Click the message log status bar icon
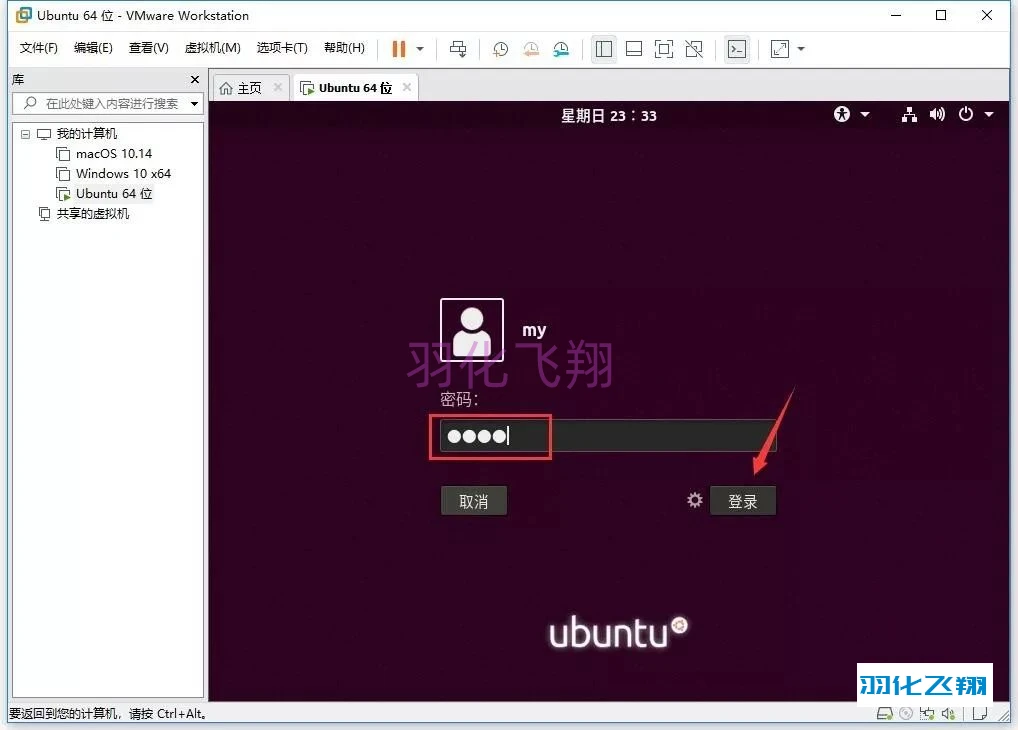This screenshot has height=730, width=1018. 980,714
